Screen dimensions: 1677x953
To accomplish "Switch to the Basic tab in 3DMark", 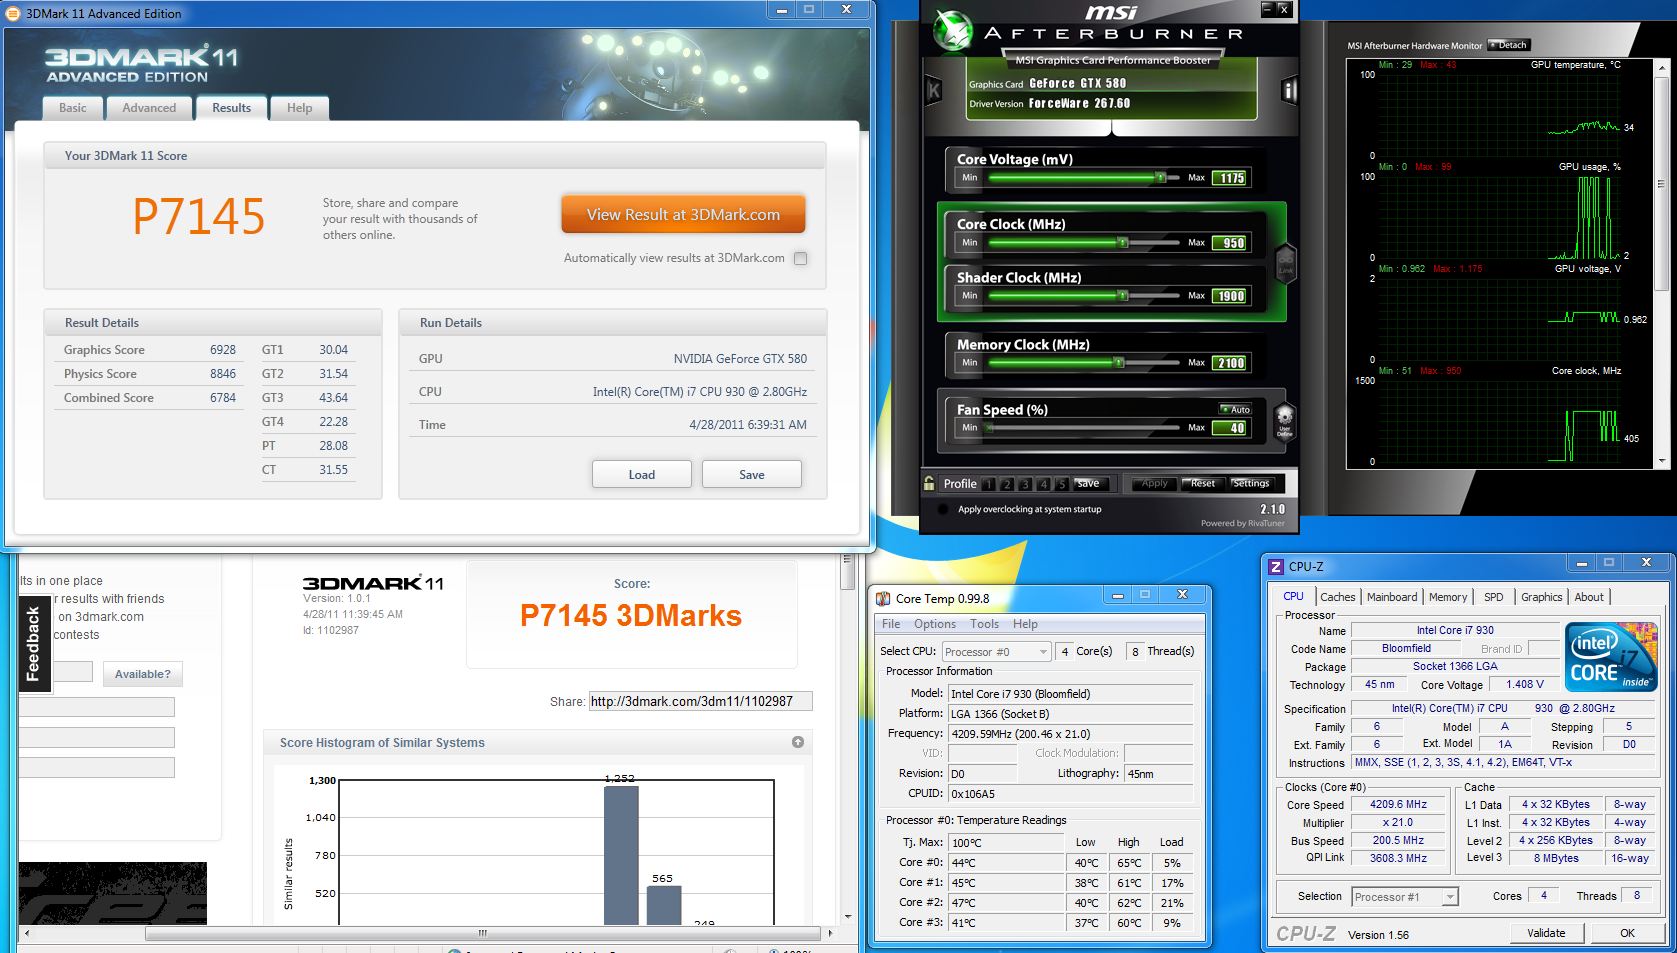I will (73, 108).
